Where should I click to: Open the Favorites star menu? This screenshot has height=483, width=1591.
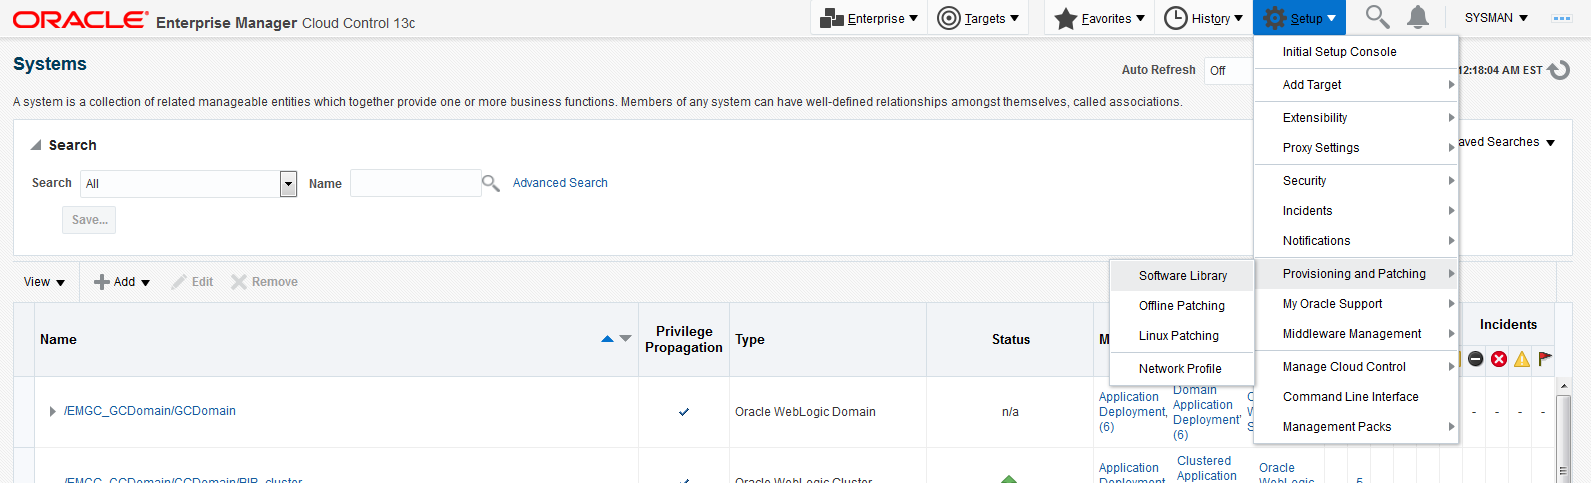(1100, 18)
